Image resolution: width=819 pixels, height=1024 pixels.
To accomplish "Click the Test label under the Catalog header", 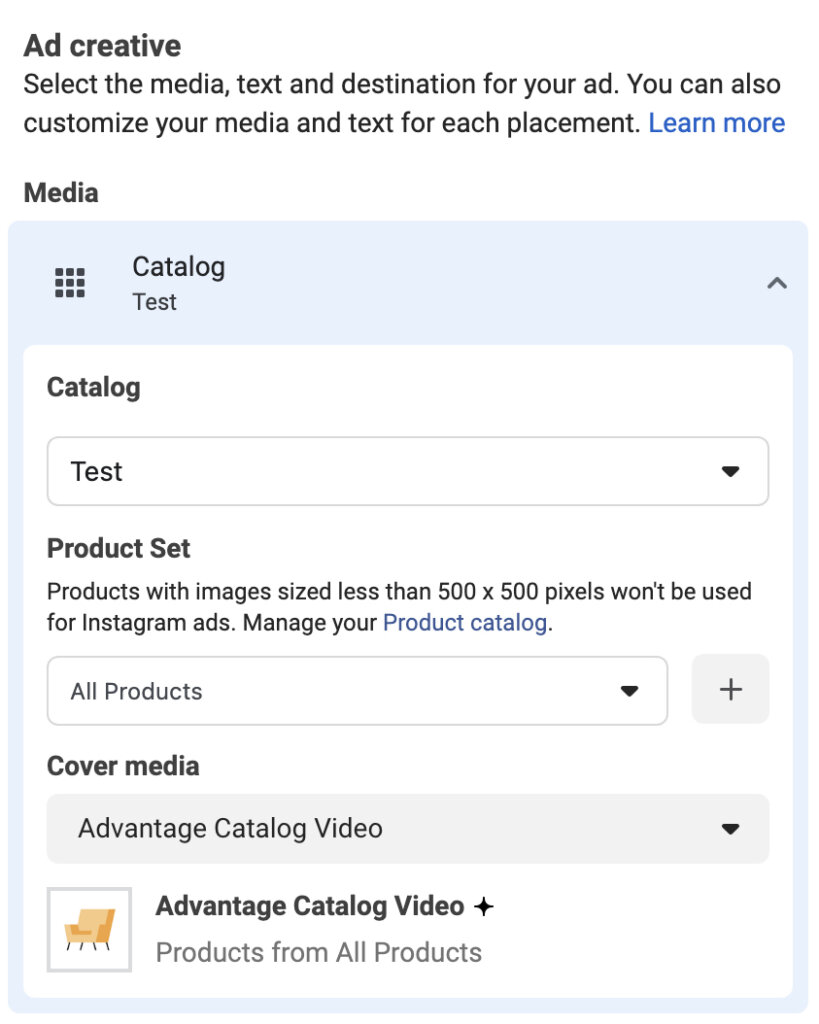I will [x=154, y=302].
